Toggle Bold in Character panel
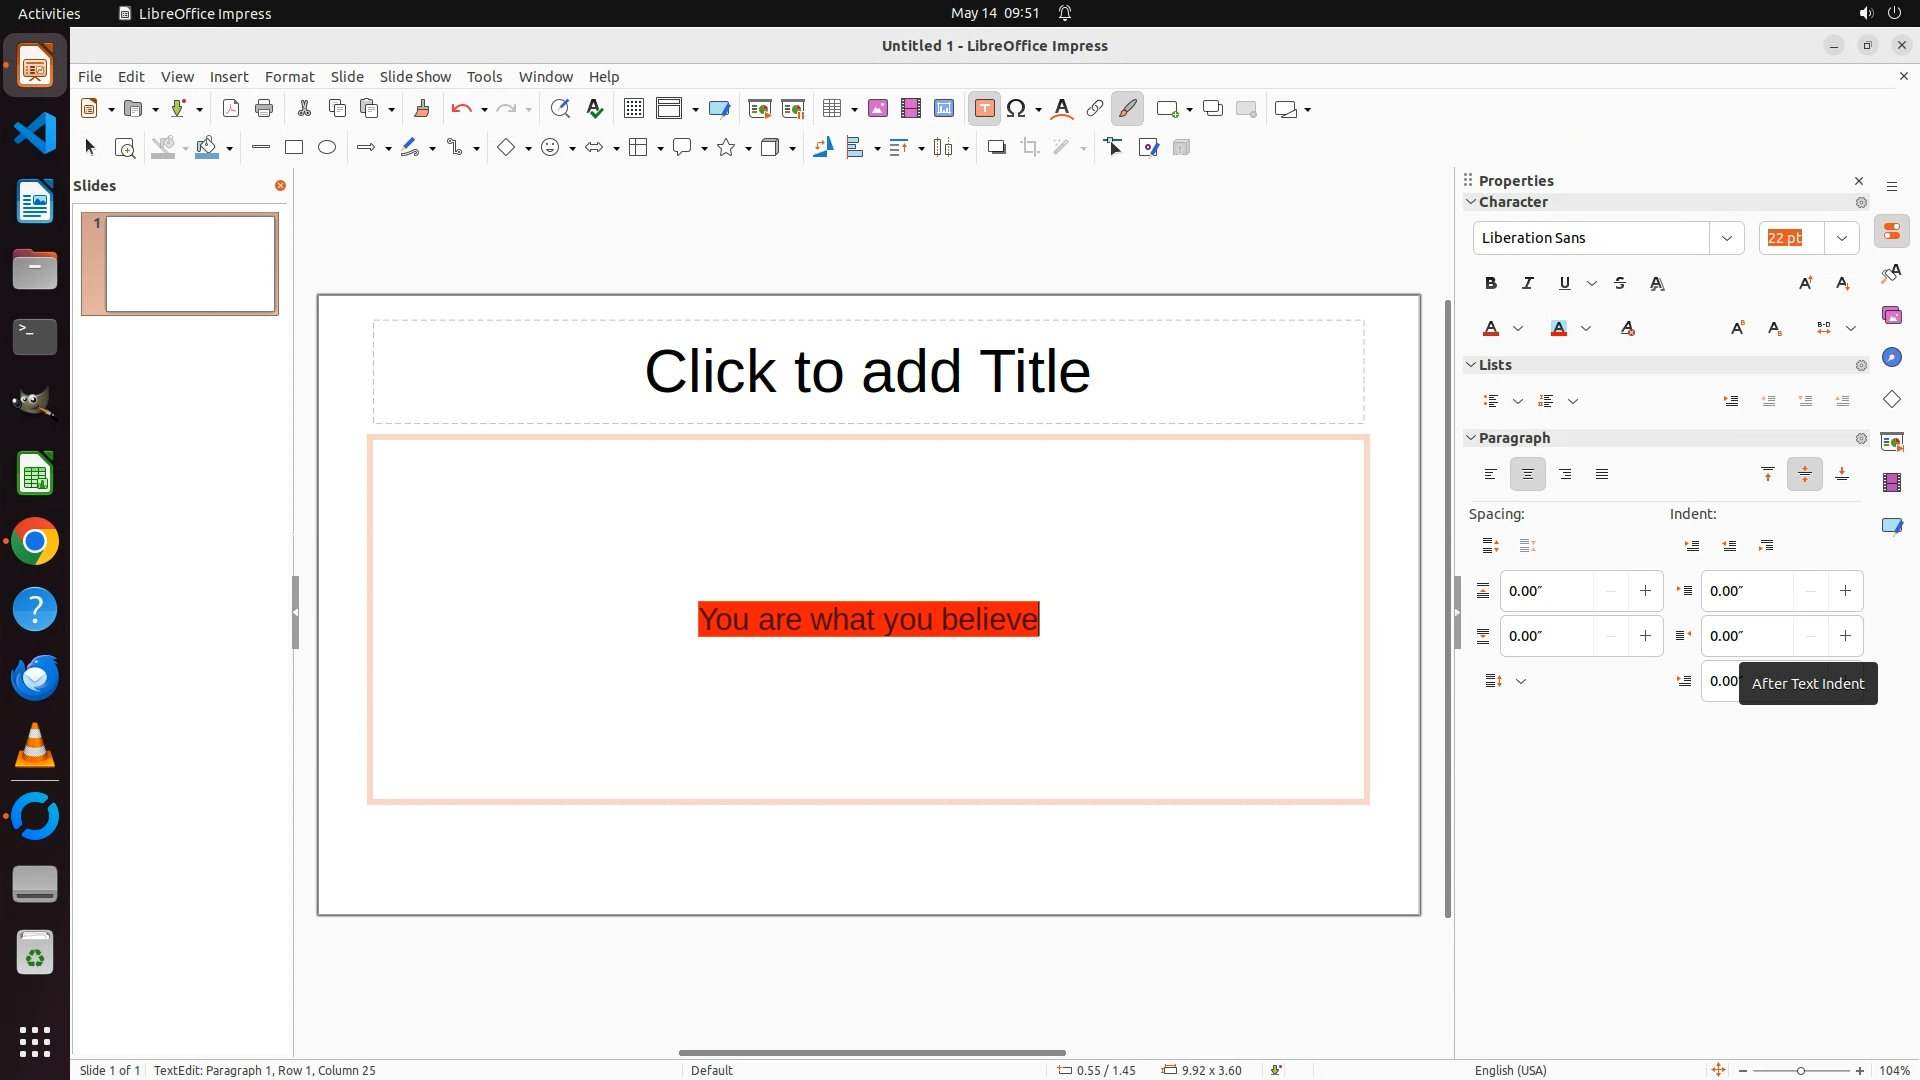This screenshot has height=1080, width=1920. pyautogui.click(x=1491, y=284)
